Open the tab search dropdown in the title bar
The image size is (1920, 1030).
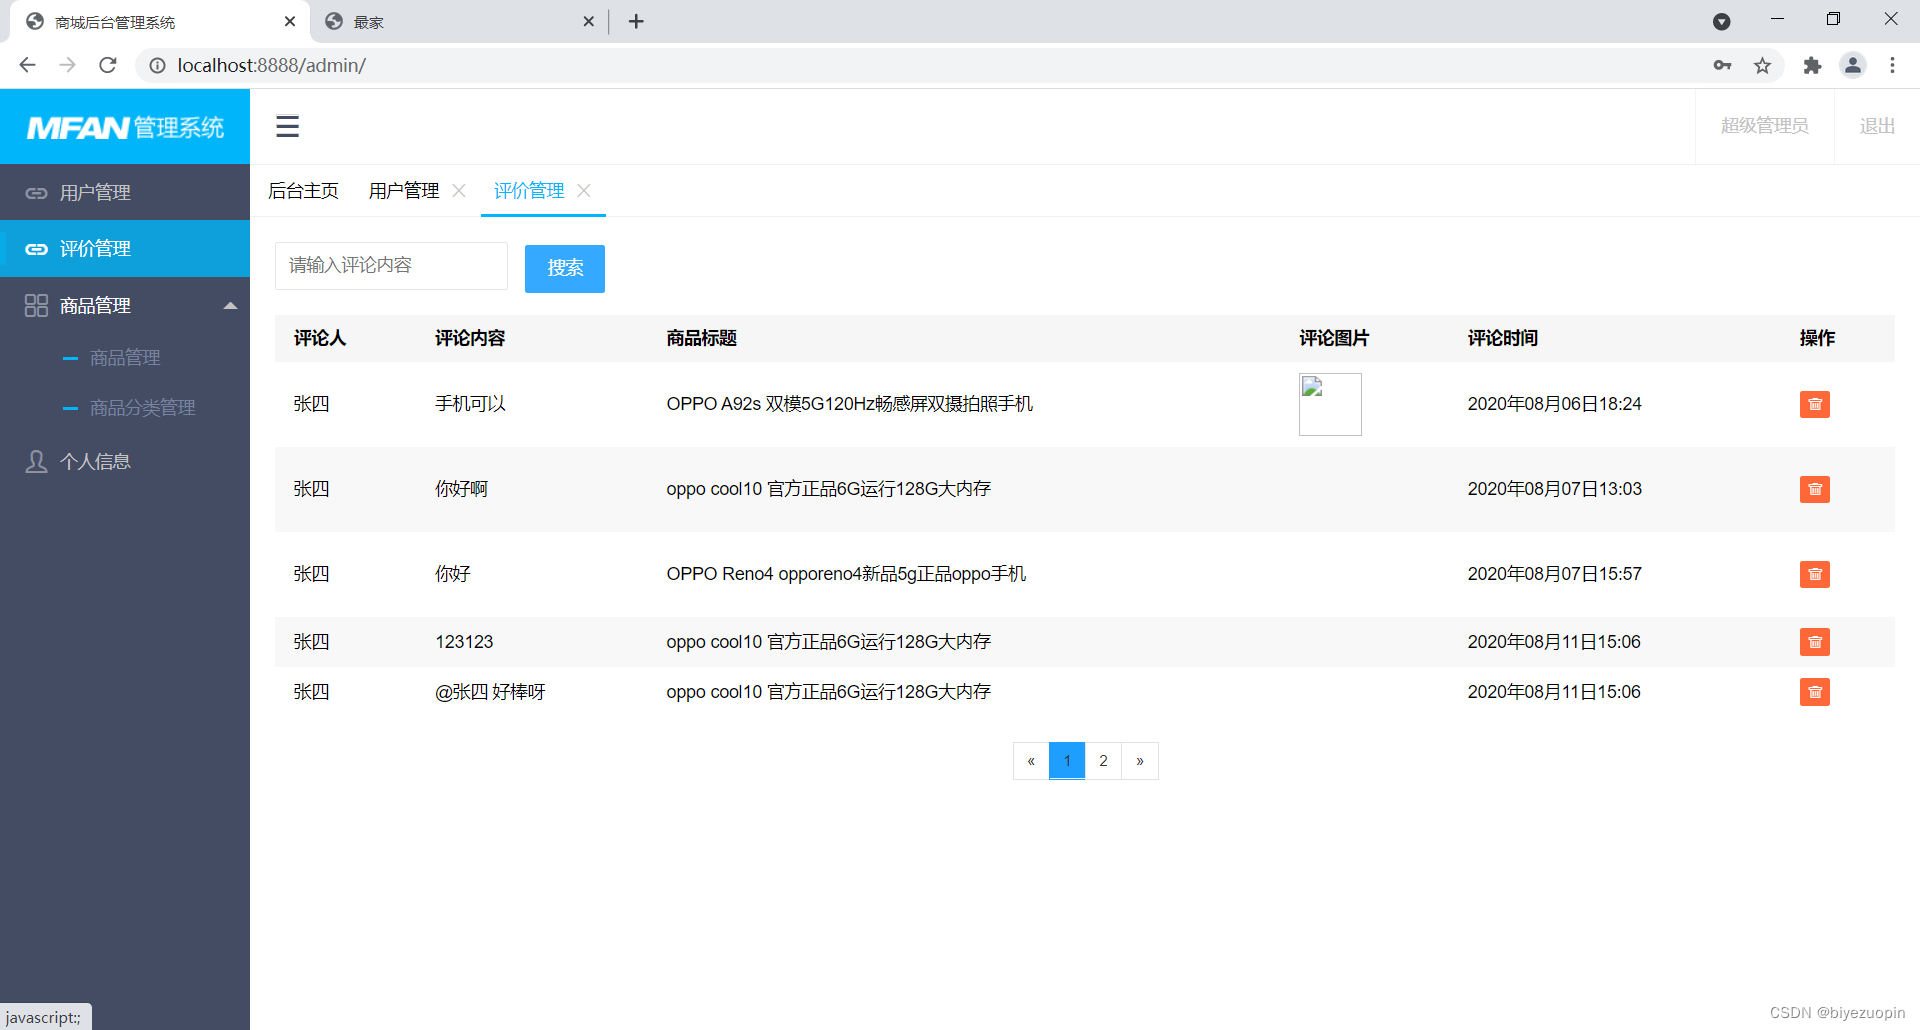[x=1721, y=21]
